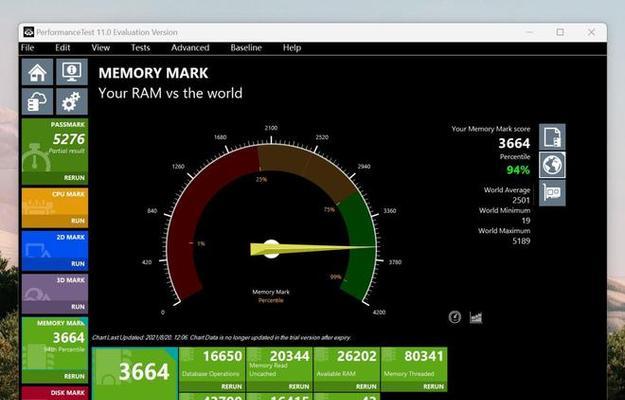625x400 pixels.
Task: Open the View menu
Action: [100, 48]
